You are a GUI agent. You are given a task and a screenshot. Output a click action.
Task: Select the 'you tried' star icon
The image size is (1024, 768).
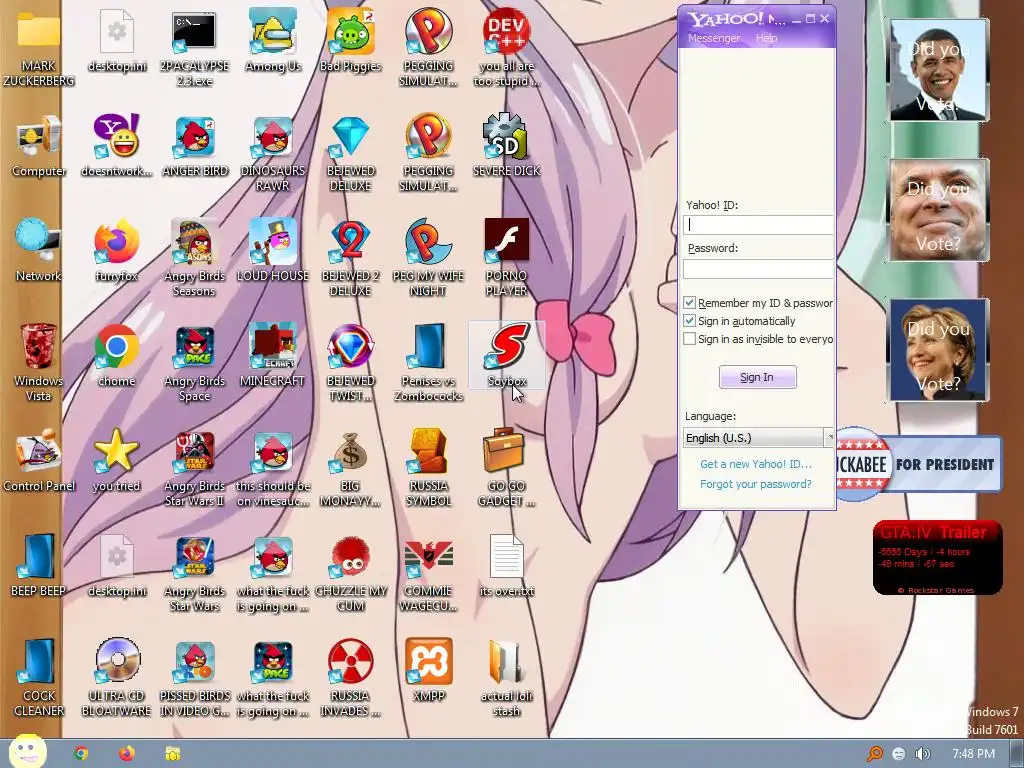point(116,462)
